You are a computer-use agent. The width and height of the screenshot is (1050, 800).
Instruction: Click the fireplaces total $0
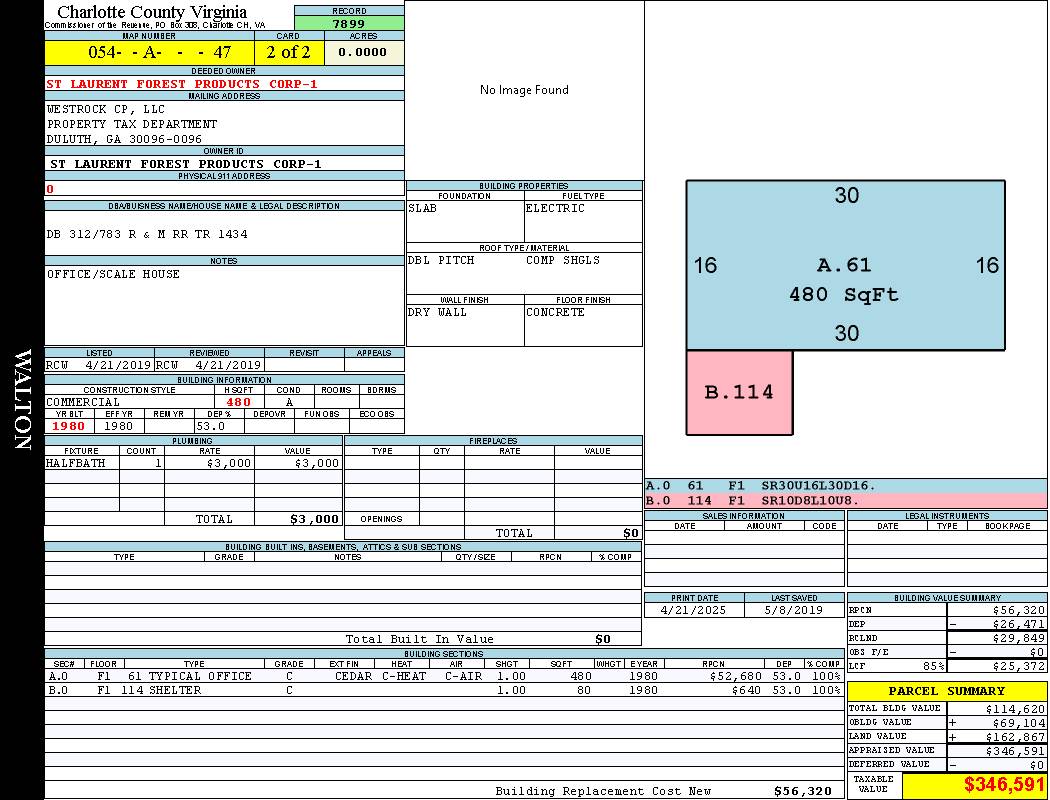[x=631, y=533]
